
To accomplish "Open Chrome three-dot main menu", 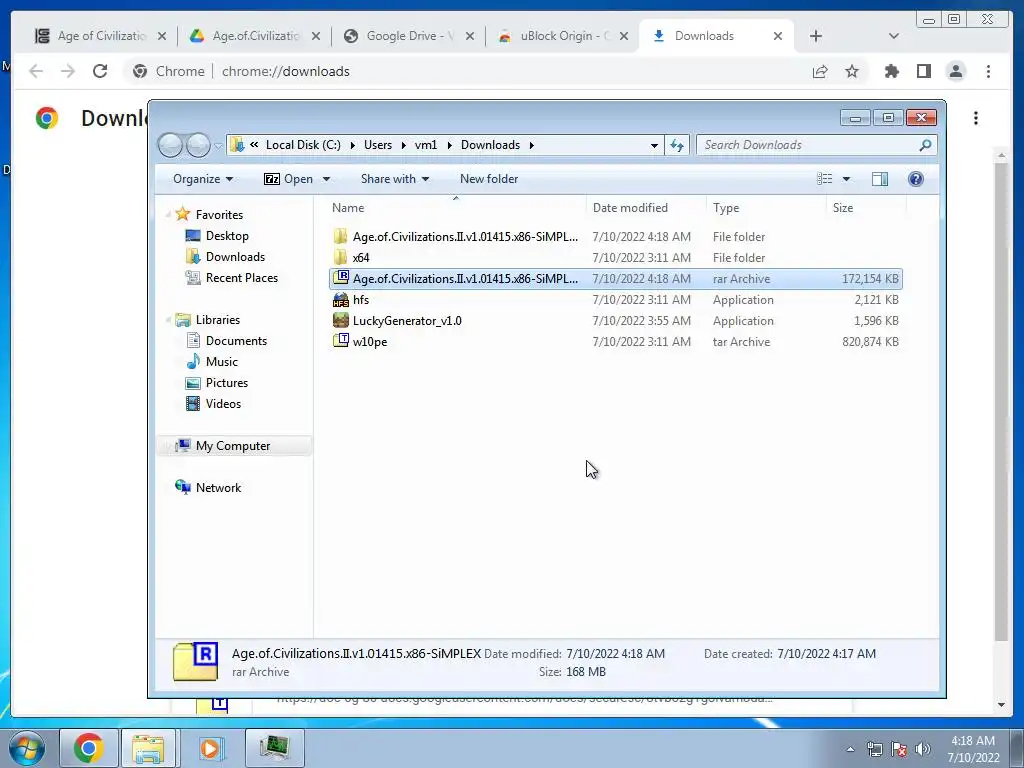I will tap(988, 71).
